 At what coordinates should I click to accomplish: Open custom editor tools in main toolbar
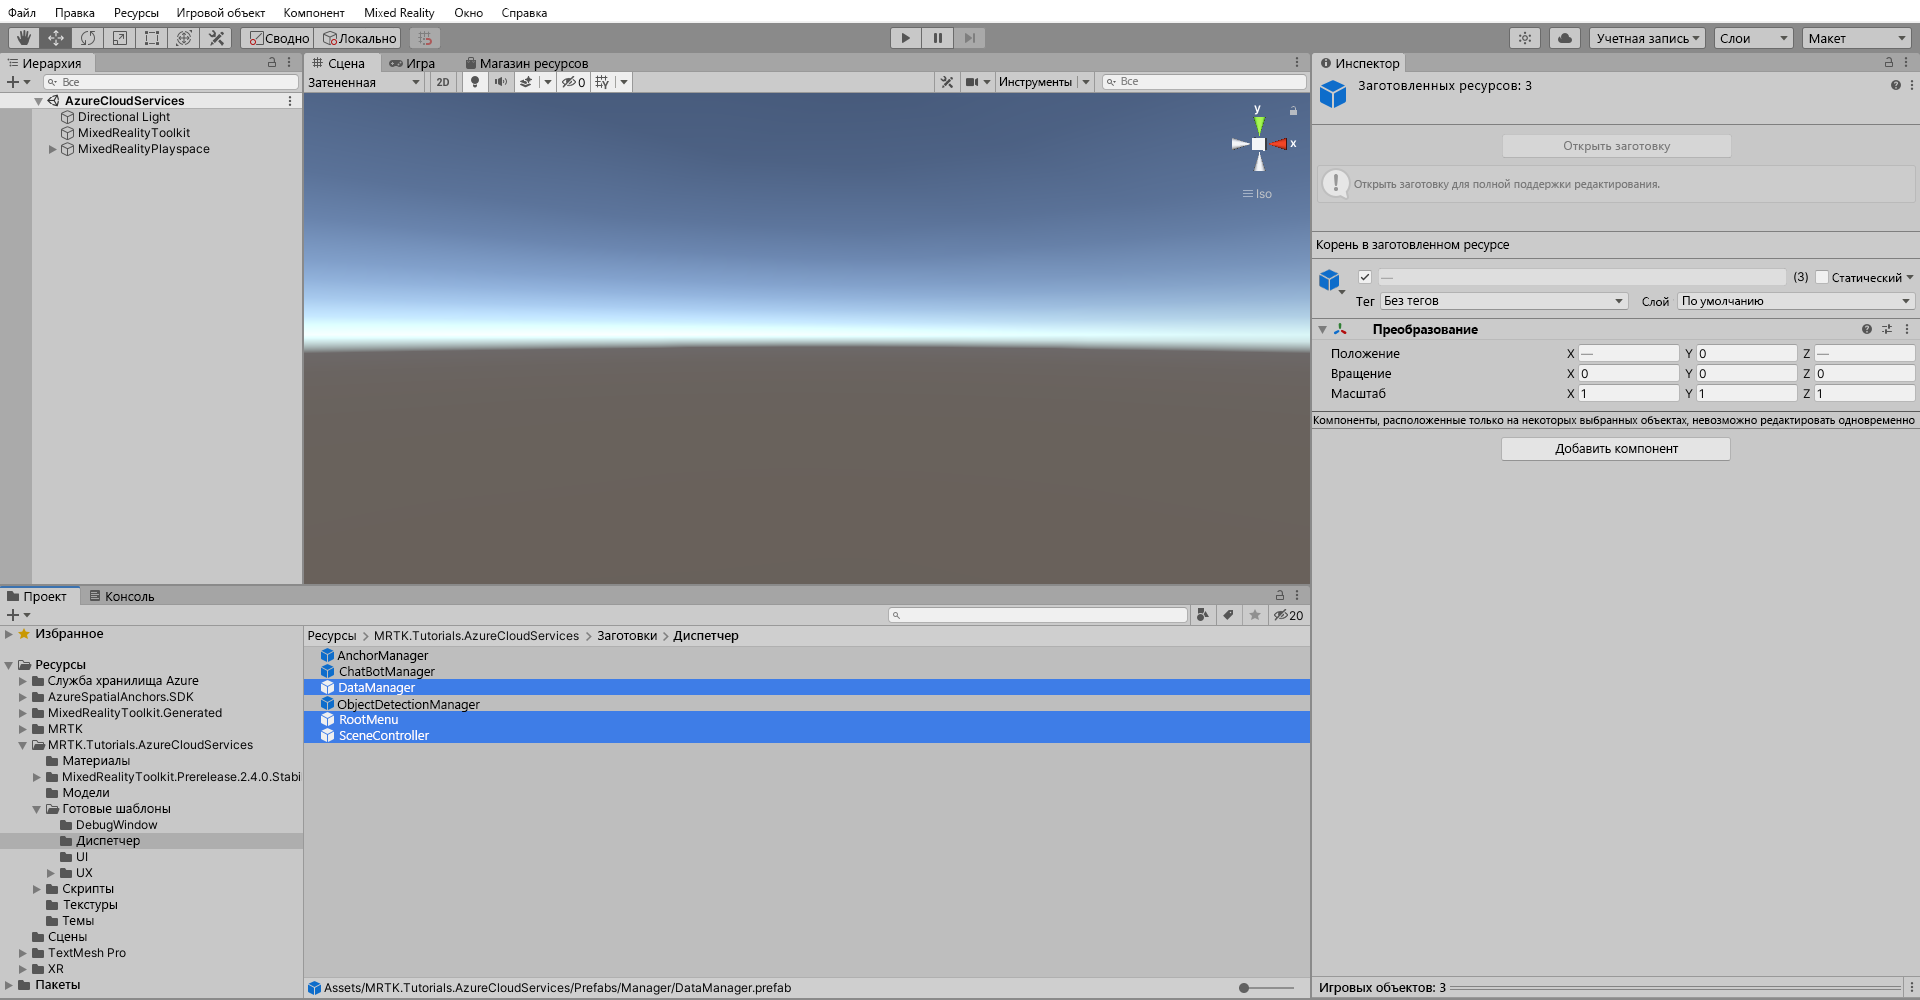coord(216,38)
